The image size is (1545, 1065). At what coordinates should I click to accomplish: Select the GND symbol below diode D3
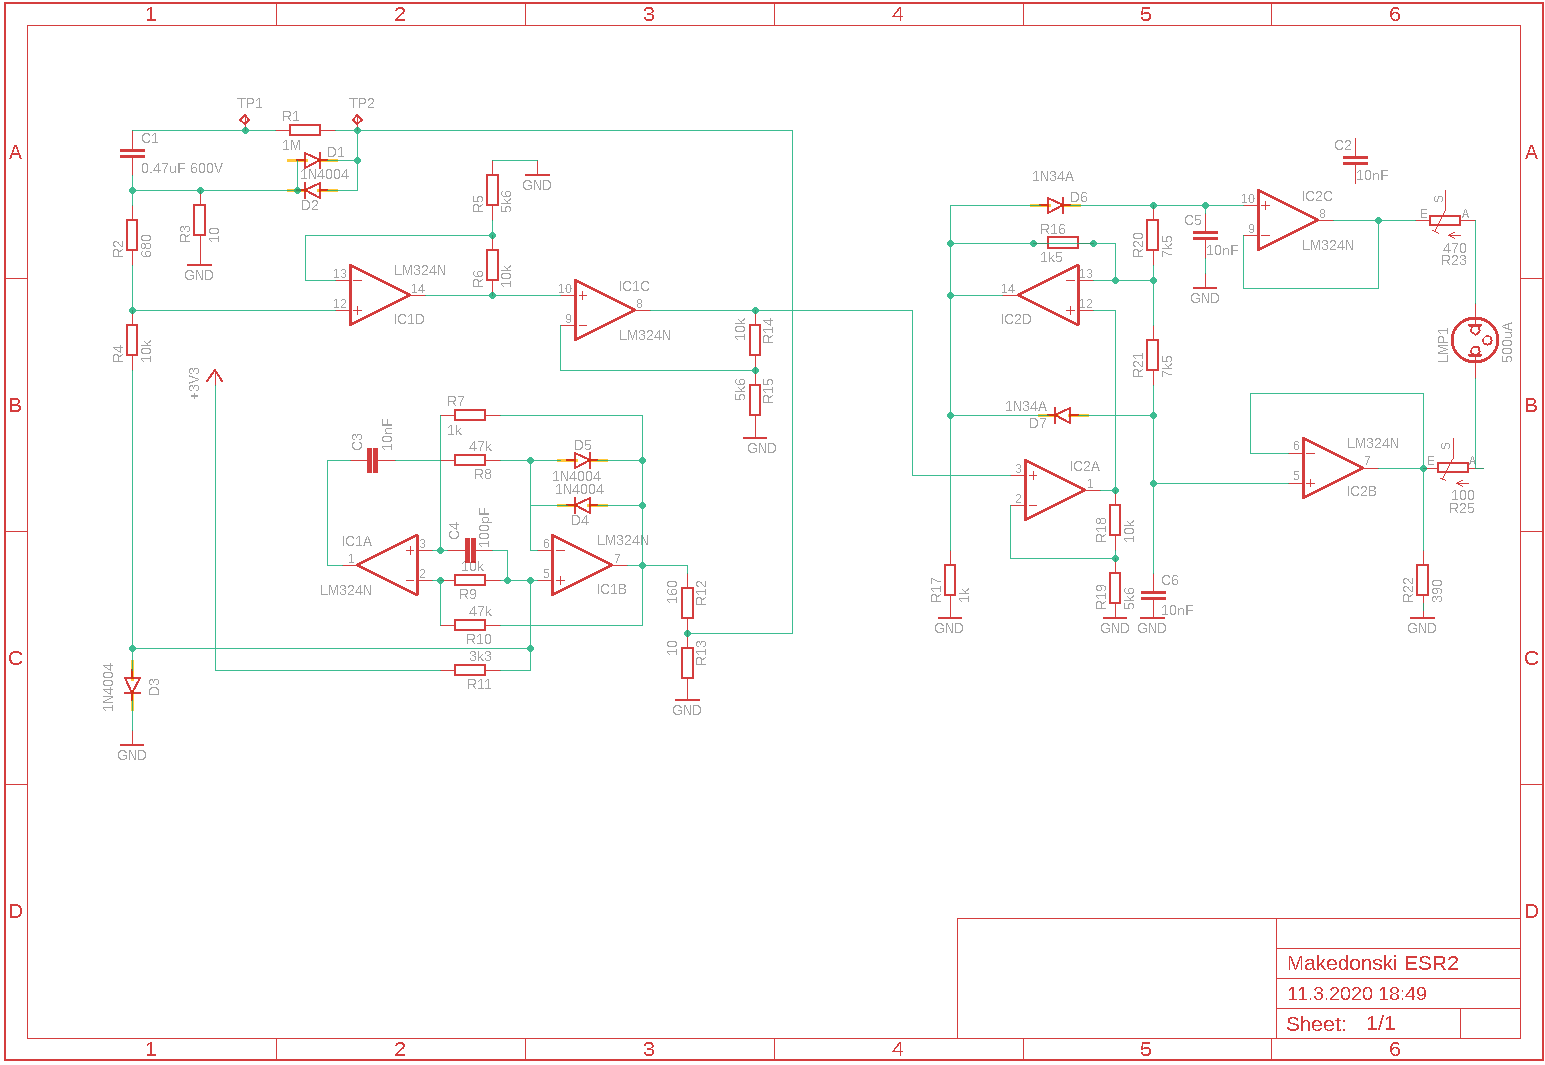click(x=132, y=748)
